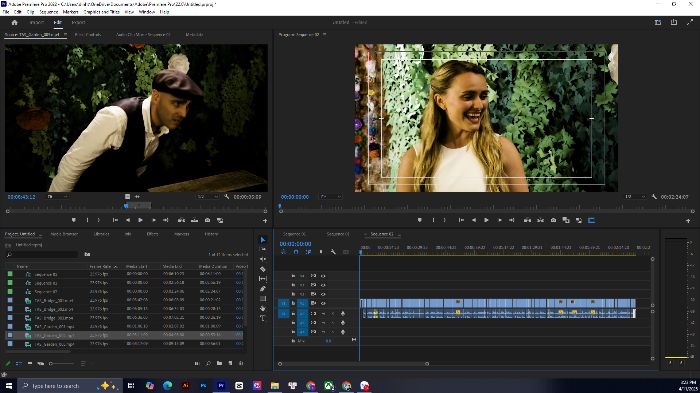Select the Type tool
Image resolution: width=700 pixels, height=393 pixels.
pyautogui.click(x=262, y=318)
